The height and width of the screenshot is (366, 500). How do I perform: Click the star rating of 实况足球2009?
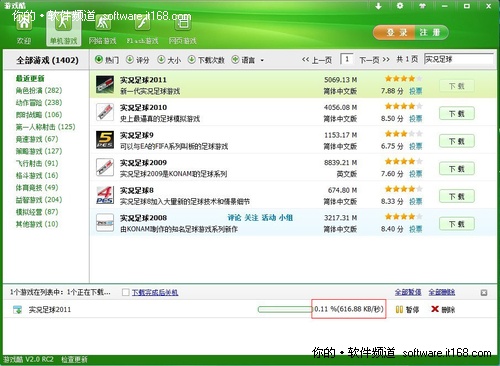(x=404, y=162)
